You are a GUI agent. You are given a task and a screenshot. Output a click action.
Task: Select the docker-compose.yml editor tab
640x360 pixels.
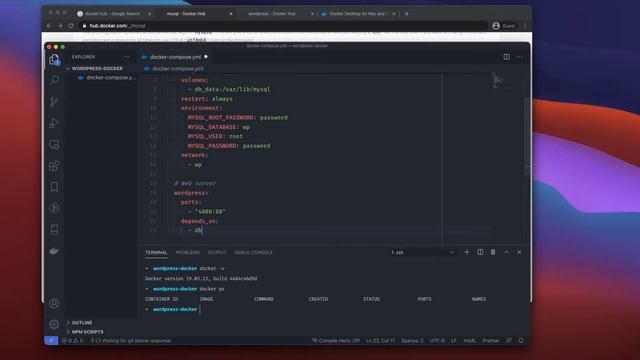174,57
